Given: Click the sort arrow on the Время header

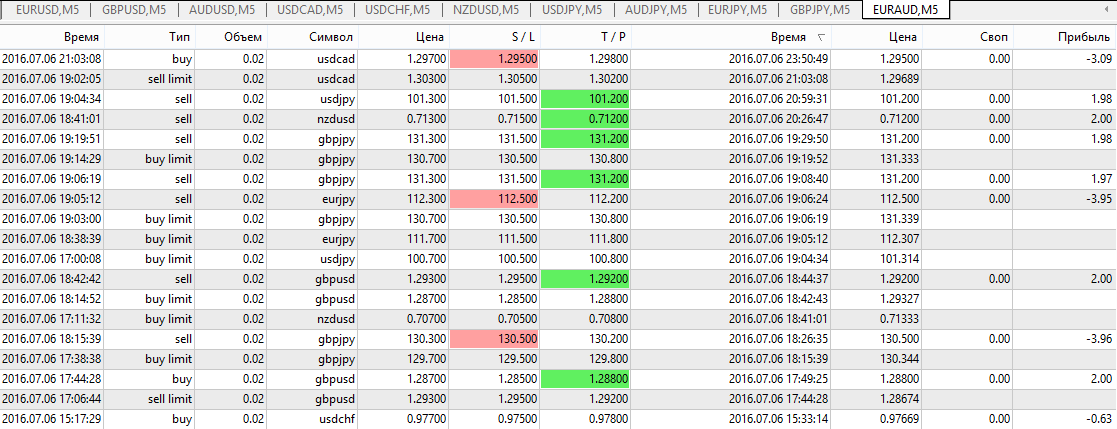Looking at the screenshot, I should coord(821,38).
